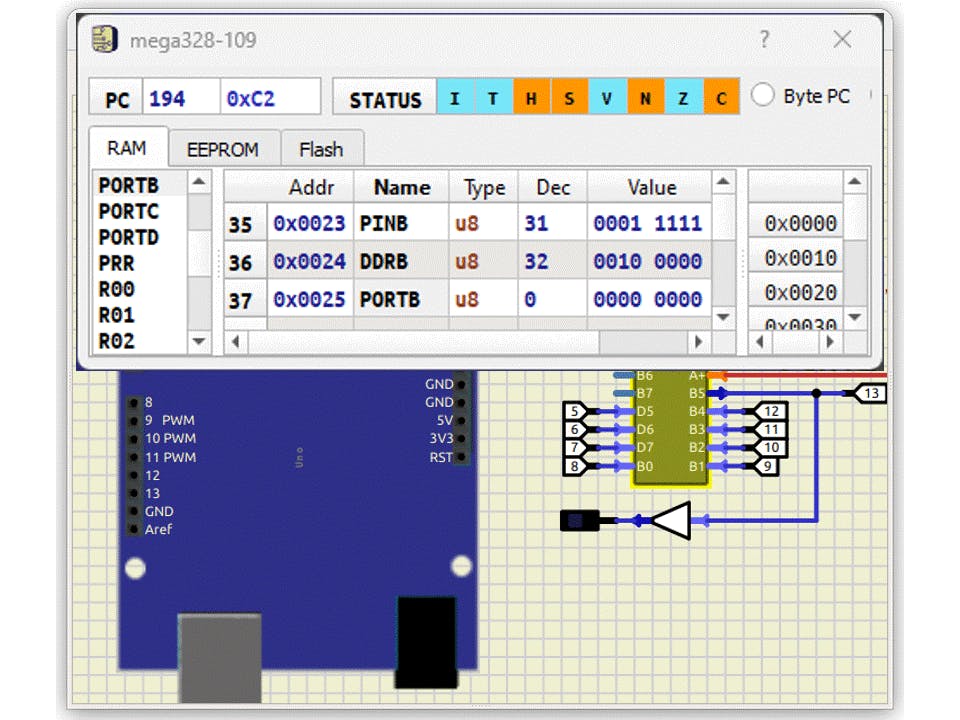Click the pin 13 tunnel connector
Viewport: 960px width, 720px height.
(870, 394)
